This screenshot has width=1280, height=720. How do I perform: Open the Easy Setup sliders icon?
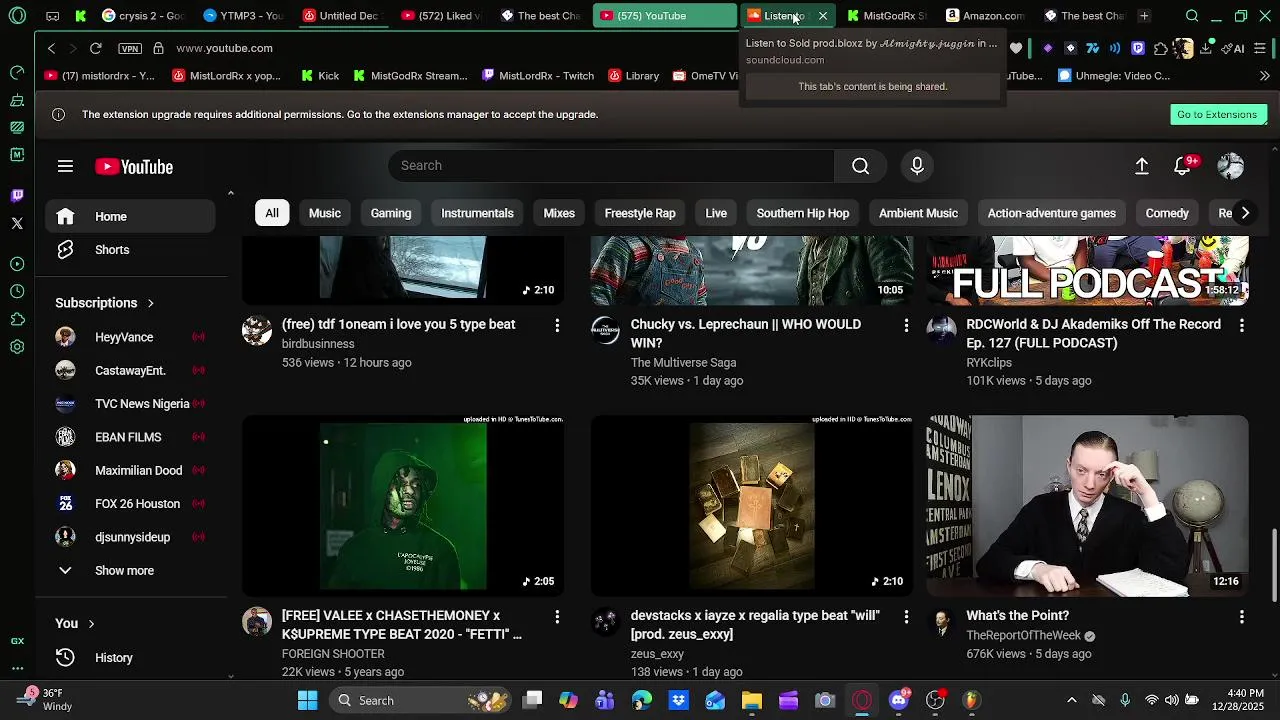(x=1260, y=48)
